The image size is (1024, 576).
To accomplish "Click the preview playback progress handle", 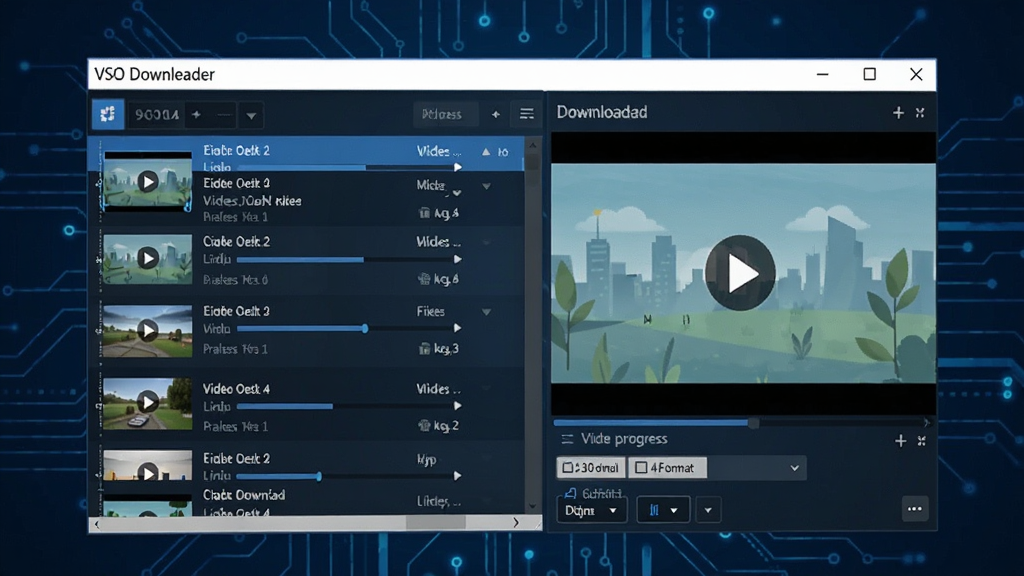I will (x=753, y=423).
